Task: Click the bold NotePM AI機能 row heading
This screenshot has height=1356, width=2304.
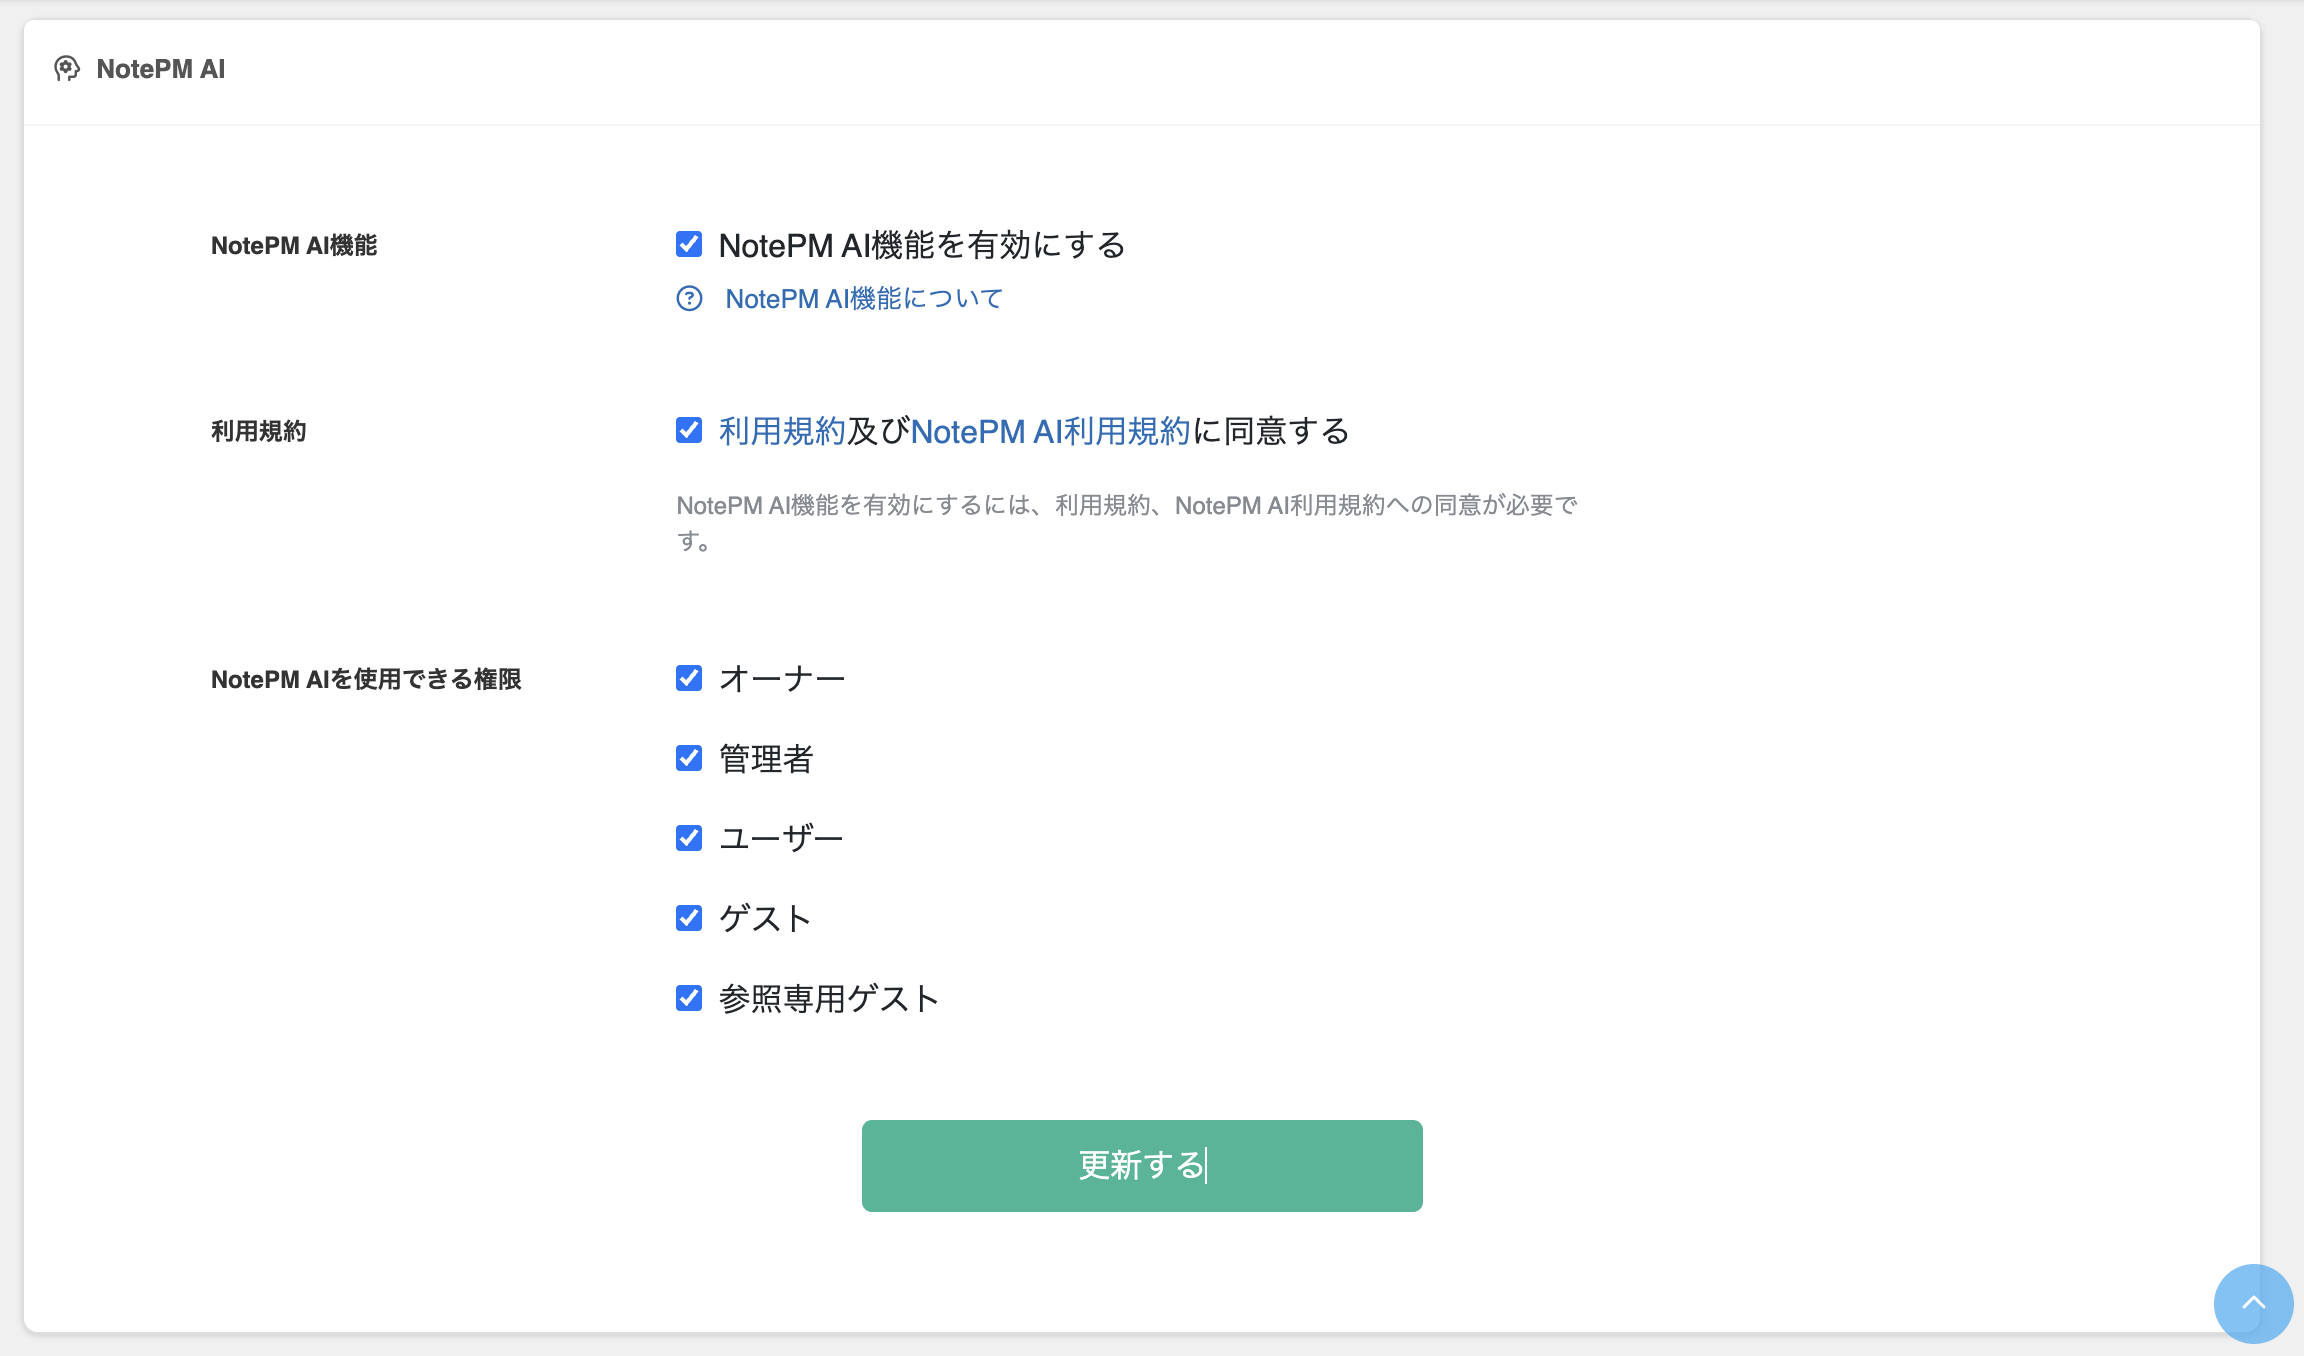Action: click(294, 246)
